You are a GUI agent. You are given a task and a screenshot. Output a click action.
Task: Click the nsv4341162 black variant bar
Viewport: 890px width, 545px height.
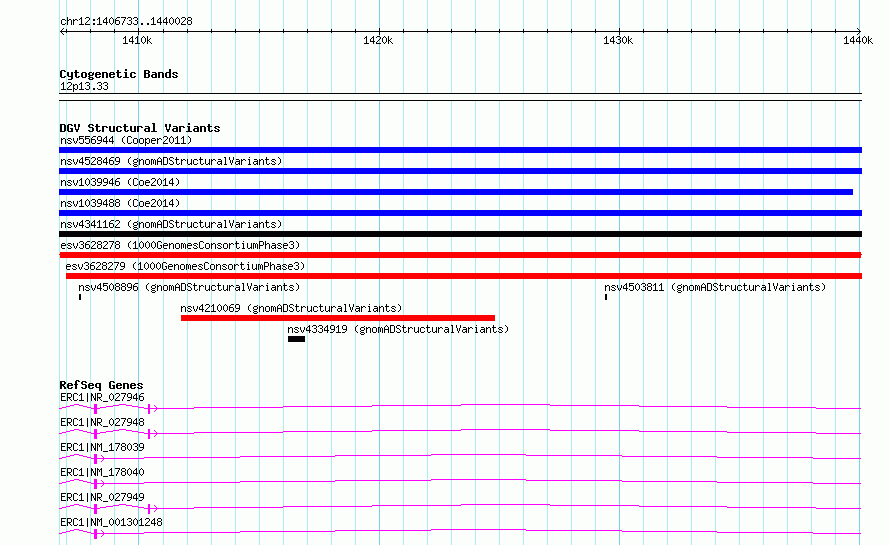(x=460, y=234)
